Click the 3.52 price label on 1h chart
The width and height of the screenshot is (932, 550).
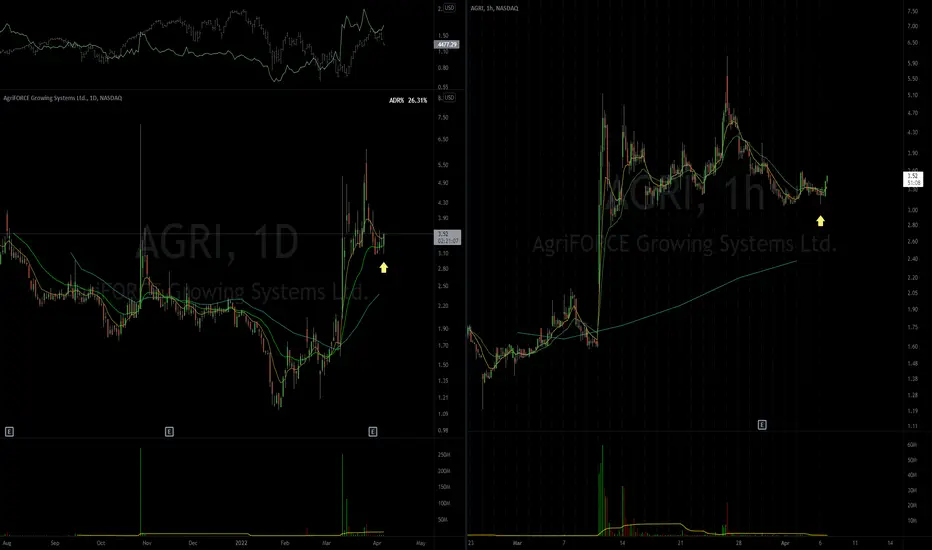coord(913,179)
